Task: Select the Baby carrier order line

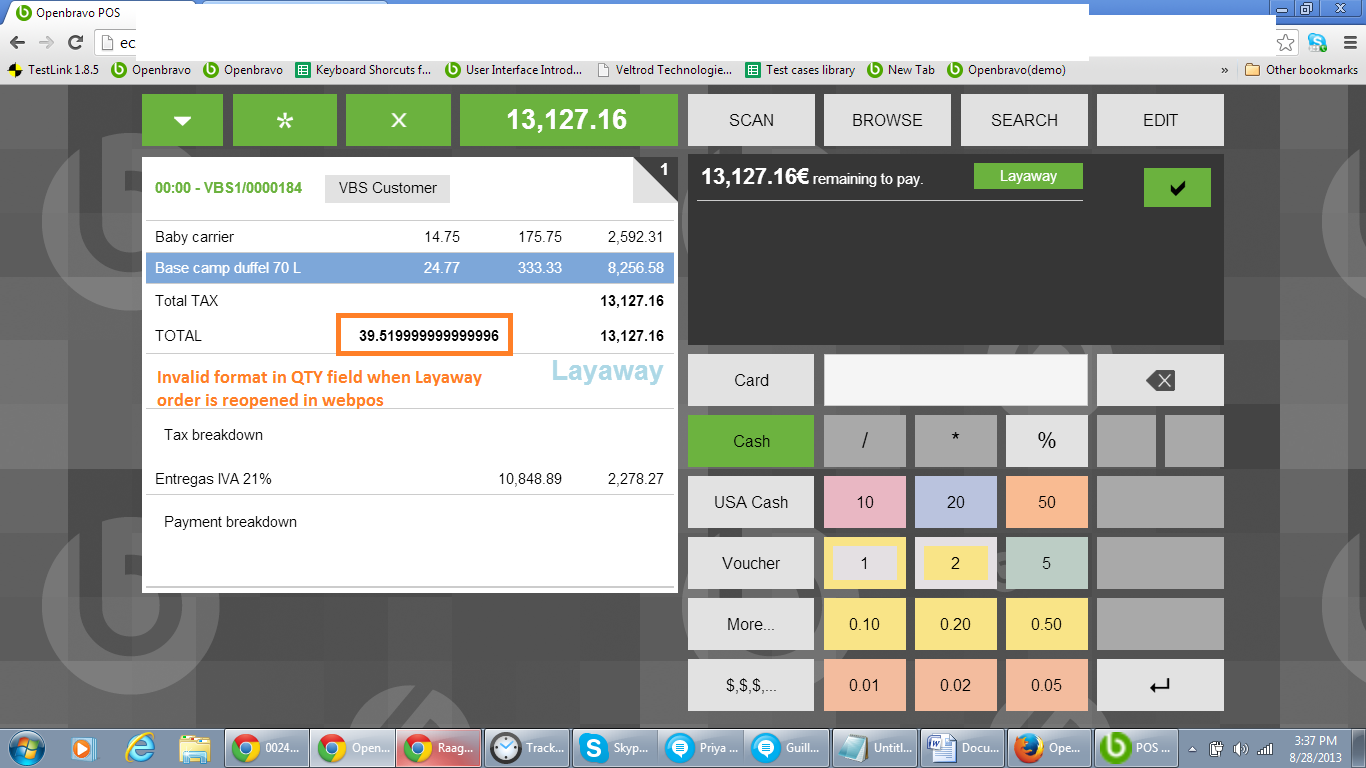Action: coord(410,237)
